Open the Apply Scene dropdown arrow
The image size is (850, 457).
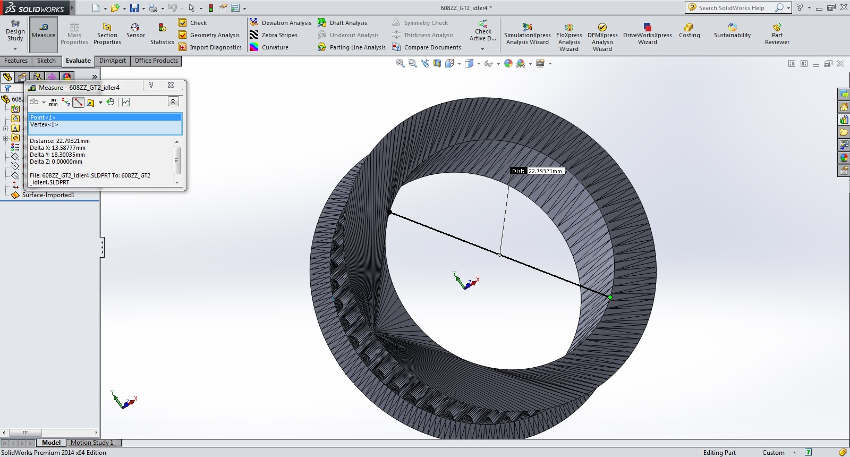pos(530,64)
